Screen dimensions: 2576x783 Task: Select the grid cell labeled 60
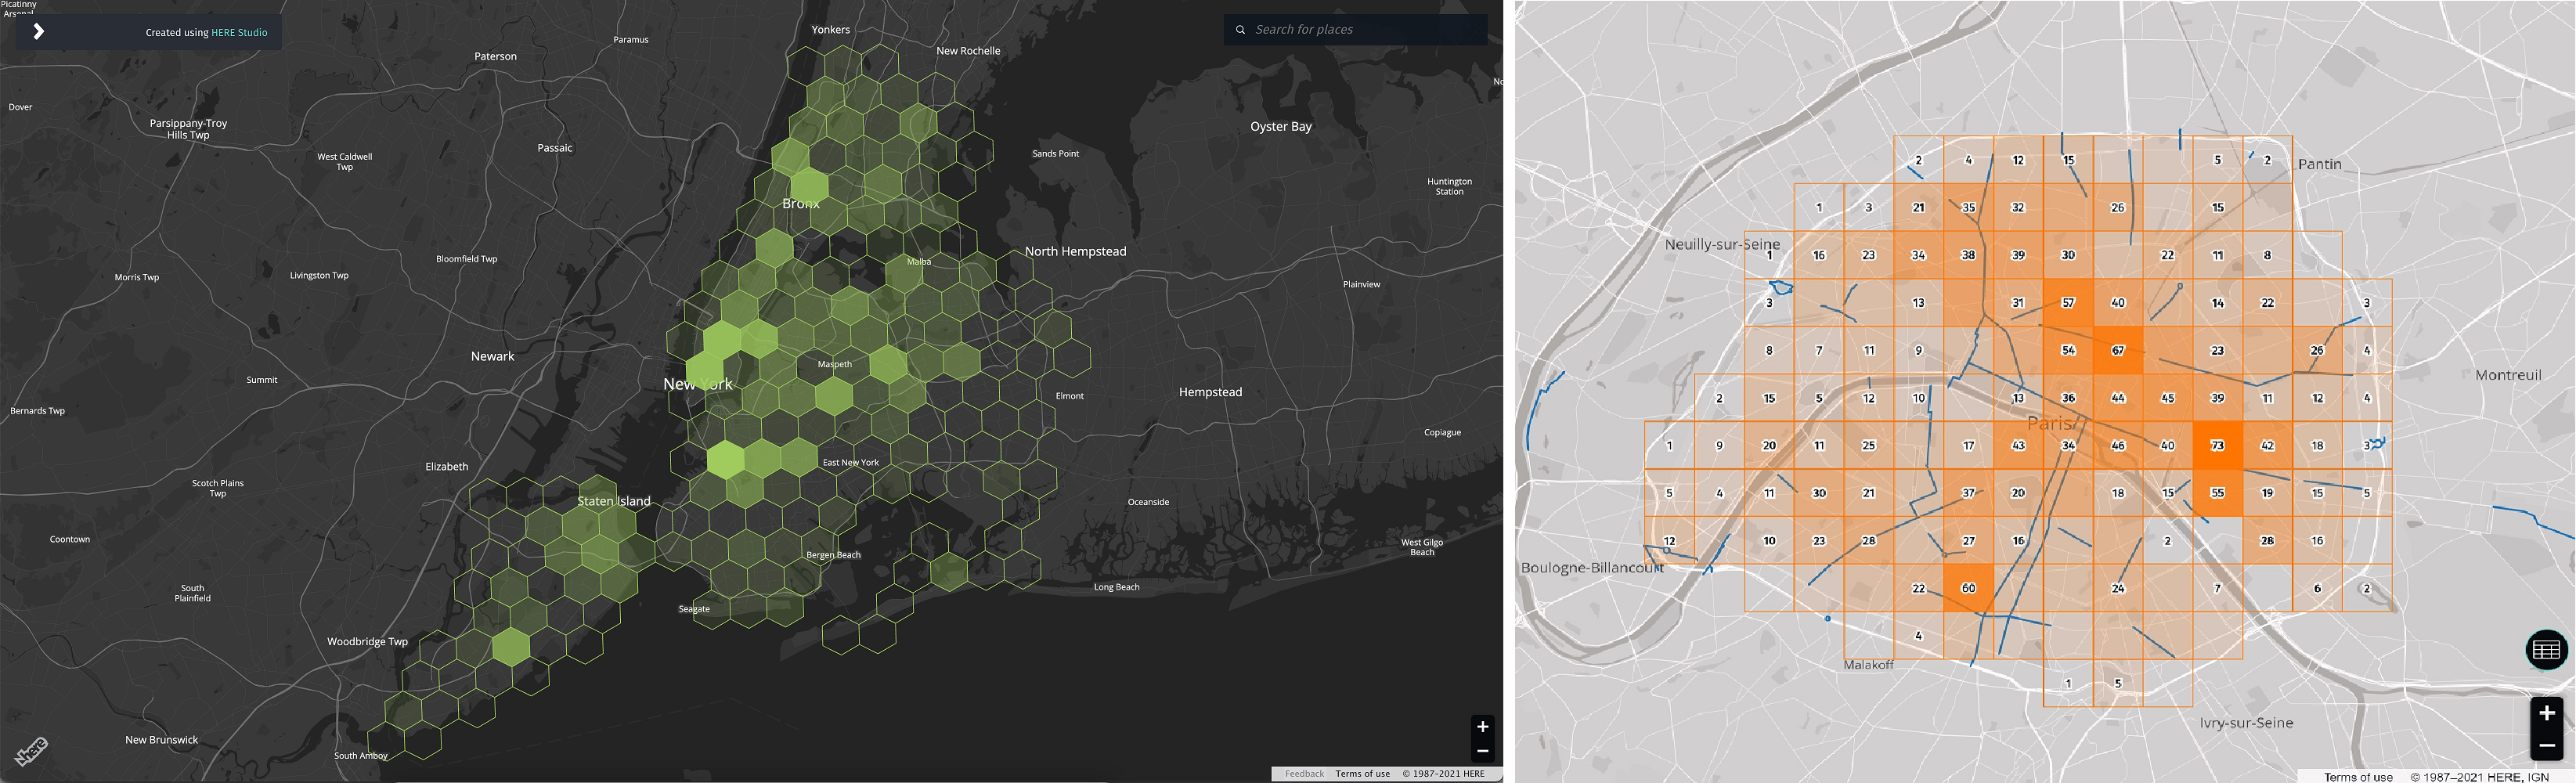(x=1968, y=588)
